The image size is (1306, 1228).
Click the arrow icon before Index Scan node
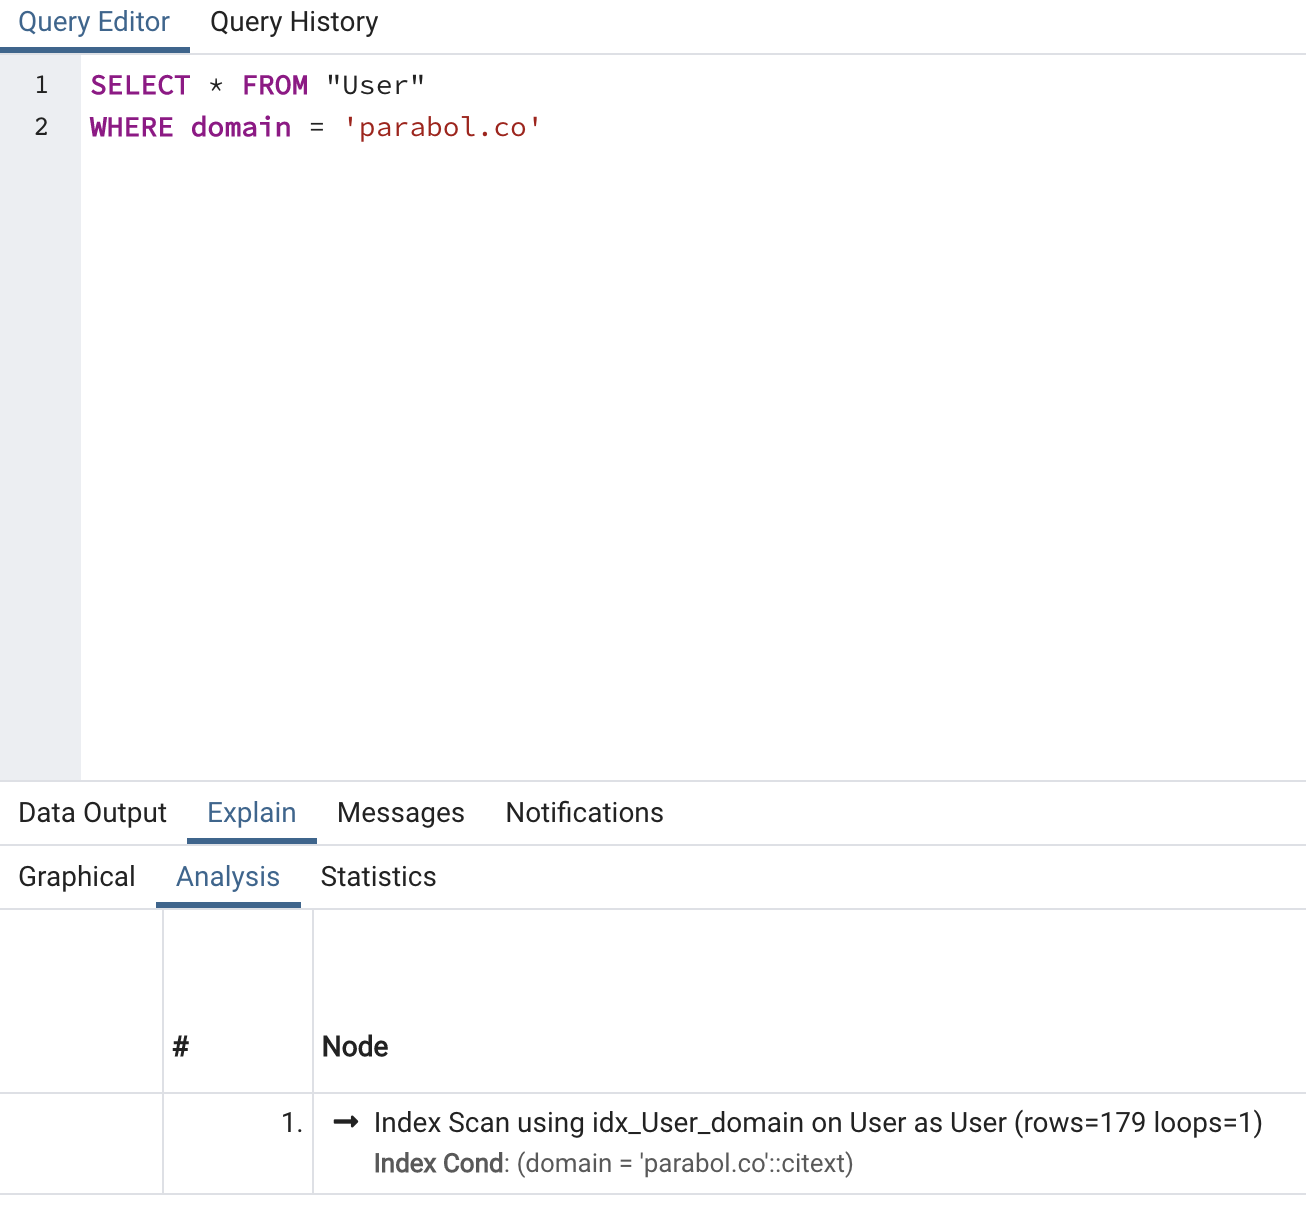[x=344, y=1123]
